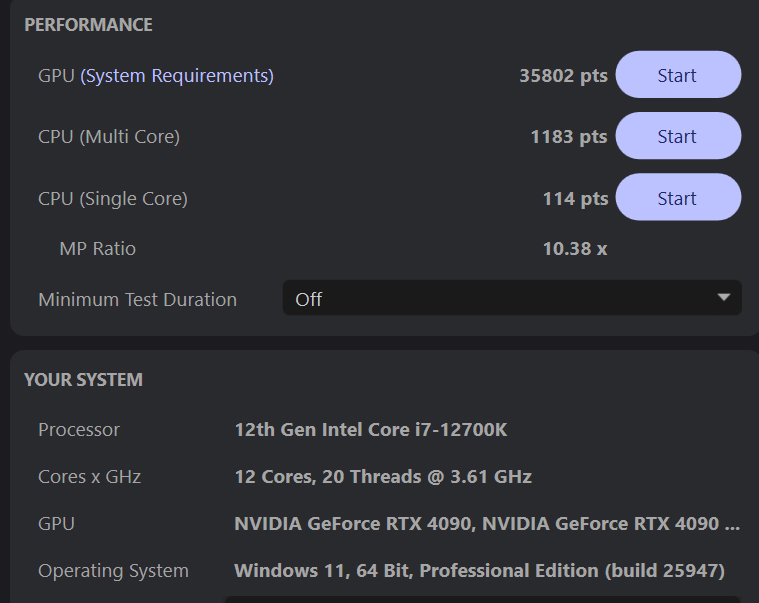Select the Single Core score 114 pts
This screenshot has height=603, width=759.
point(575,198)
